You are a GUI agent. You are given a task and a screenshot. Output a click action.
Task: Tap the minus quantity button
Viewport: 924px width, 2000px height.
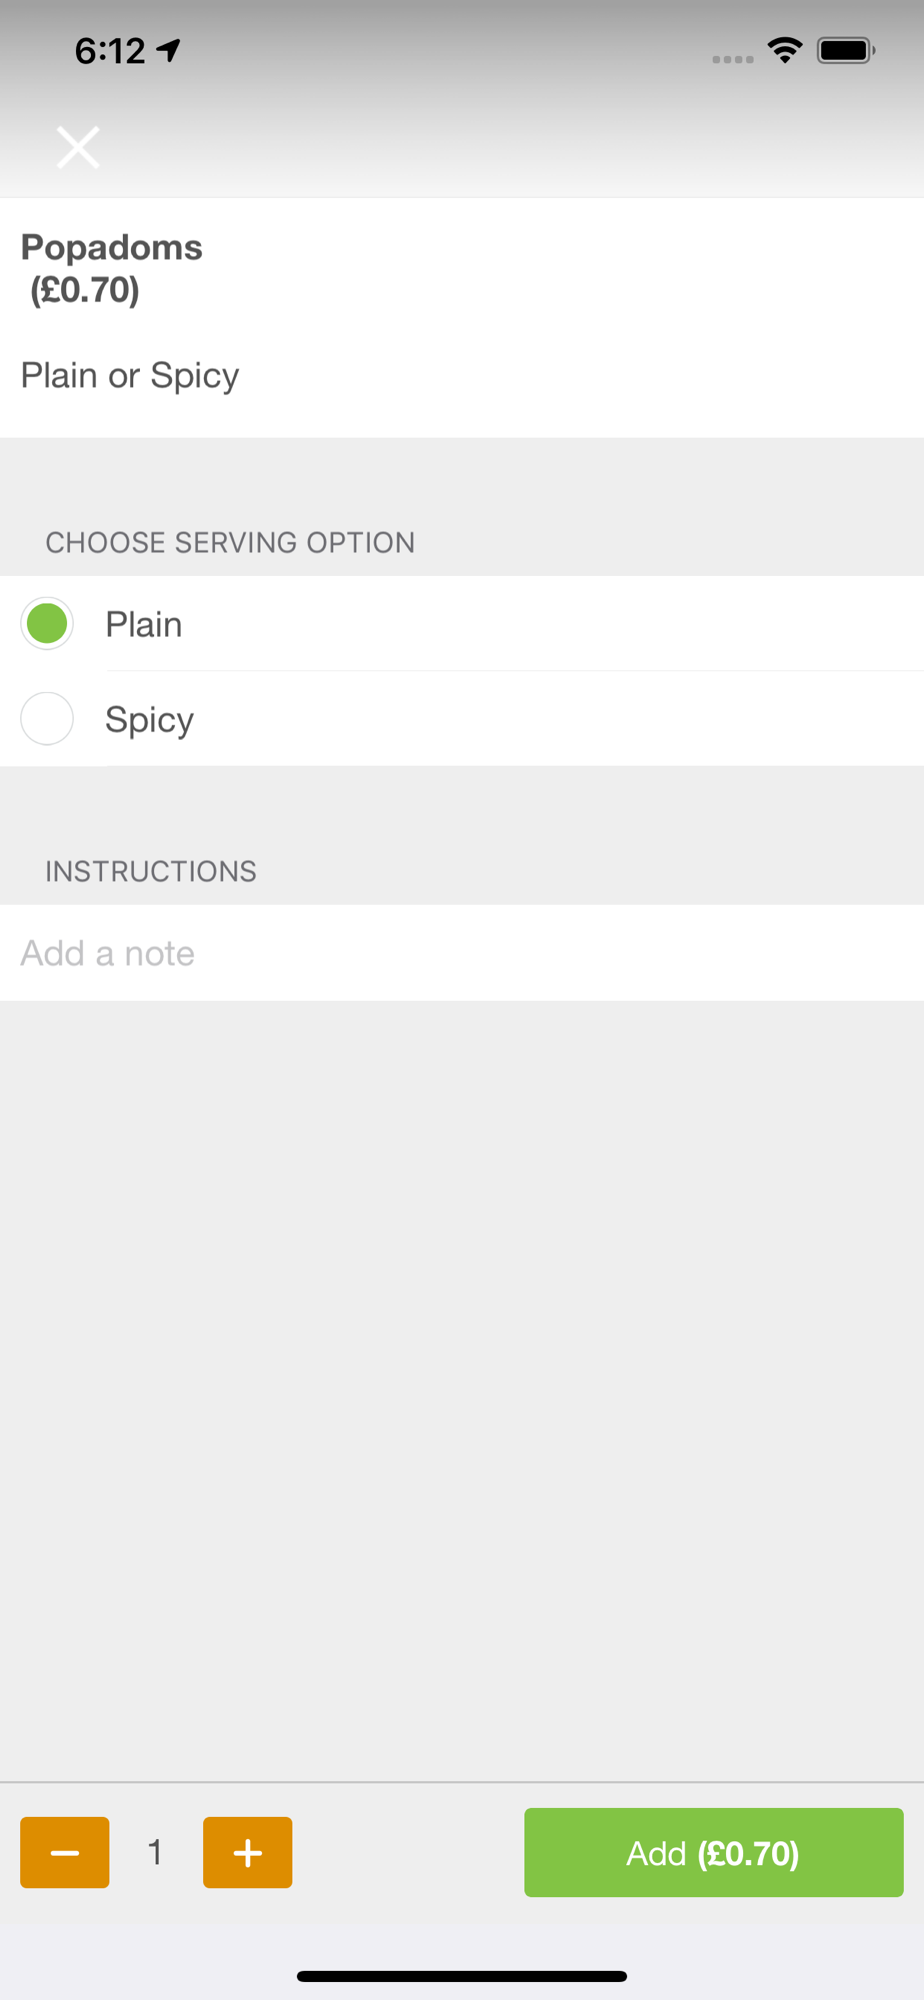coord(65,1852)
